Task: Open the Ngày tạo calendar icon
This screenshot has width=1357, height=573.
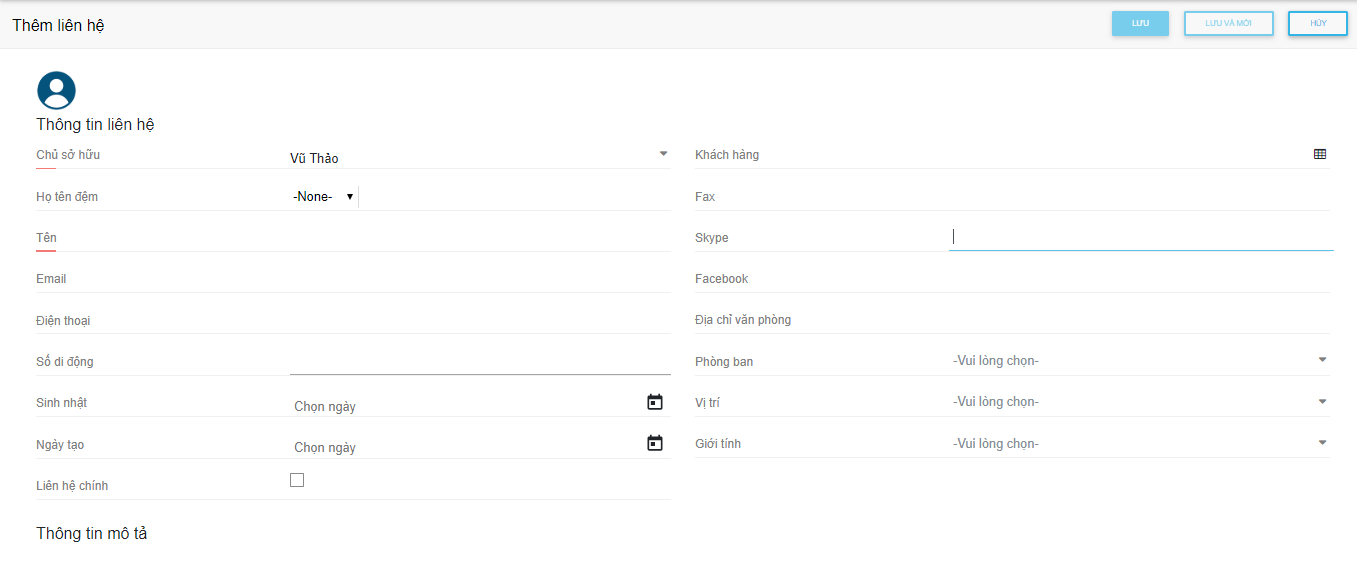Action: coord(655,443)
